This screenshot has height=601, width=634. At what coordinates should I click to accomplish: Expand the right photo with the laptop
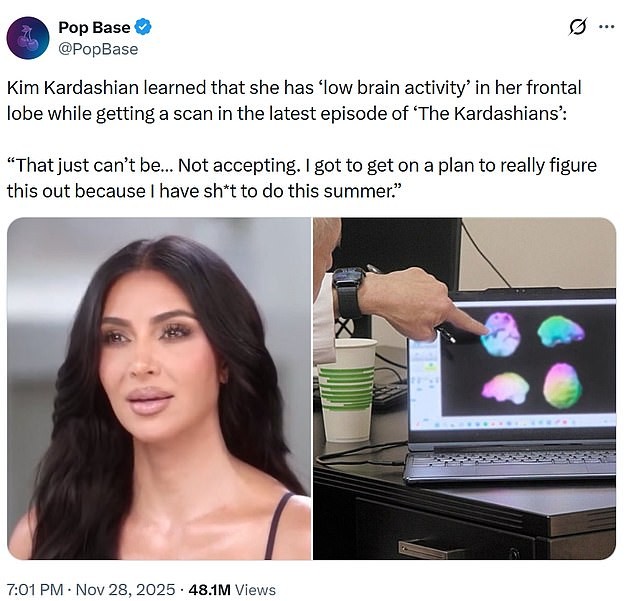(x=465, y=389)
